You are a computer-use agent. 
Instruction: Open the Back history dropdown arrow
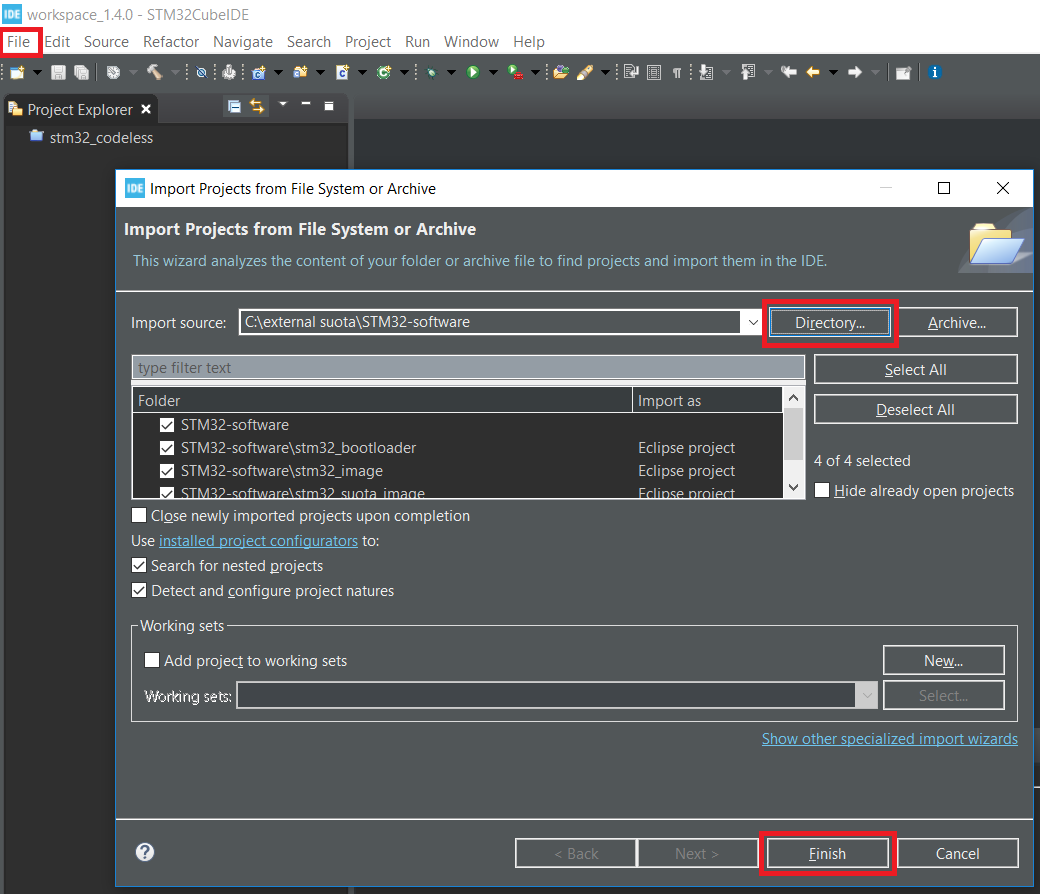tap(833, 72)
